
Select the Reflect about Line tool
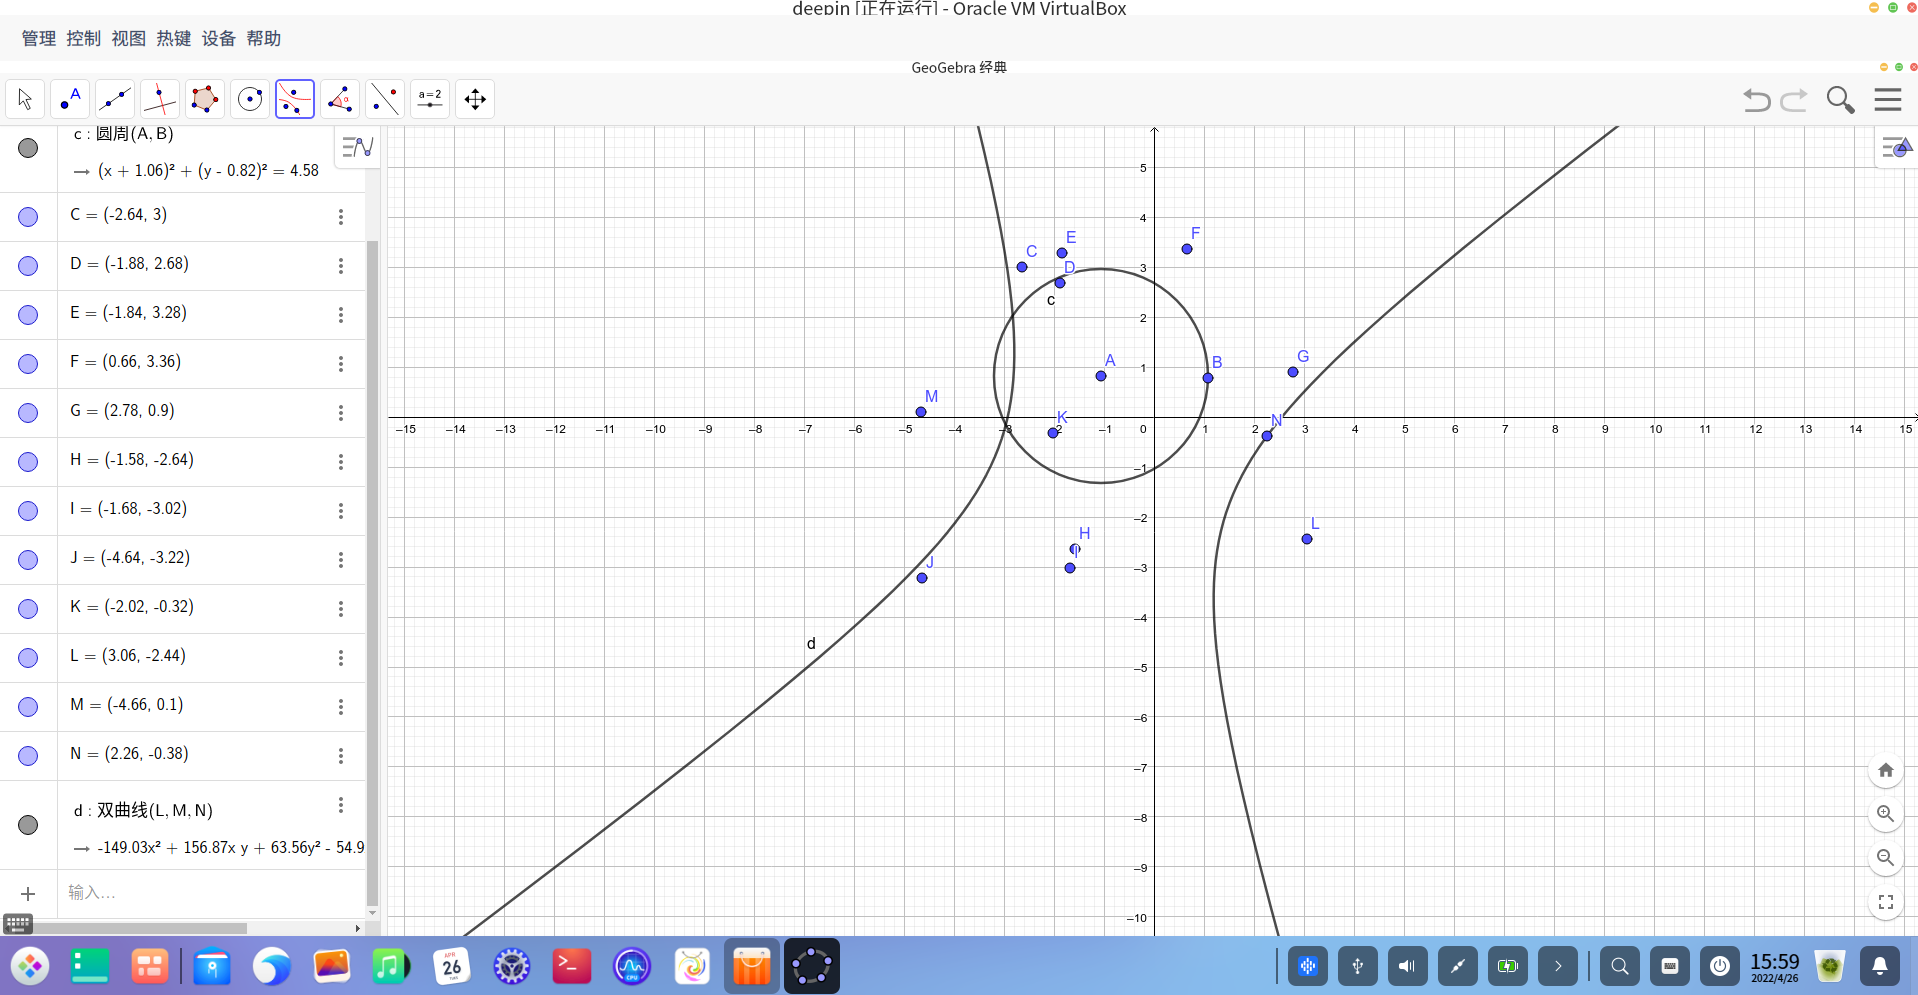tap(385, 99)
